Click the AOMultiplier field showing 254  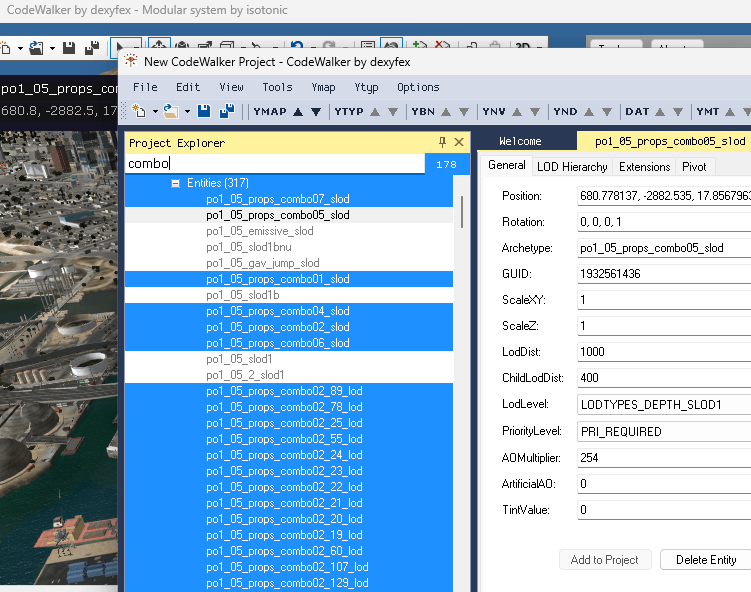(664, 458)
